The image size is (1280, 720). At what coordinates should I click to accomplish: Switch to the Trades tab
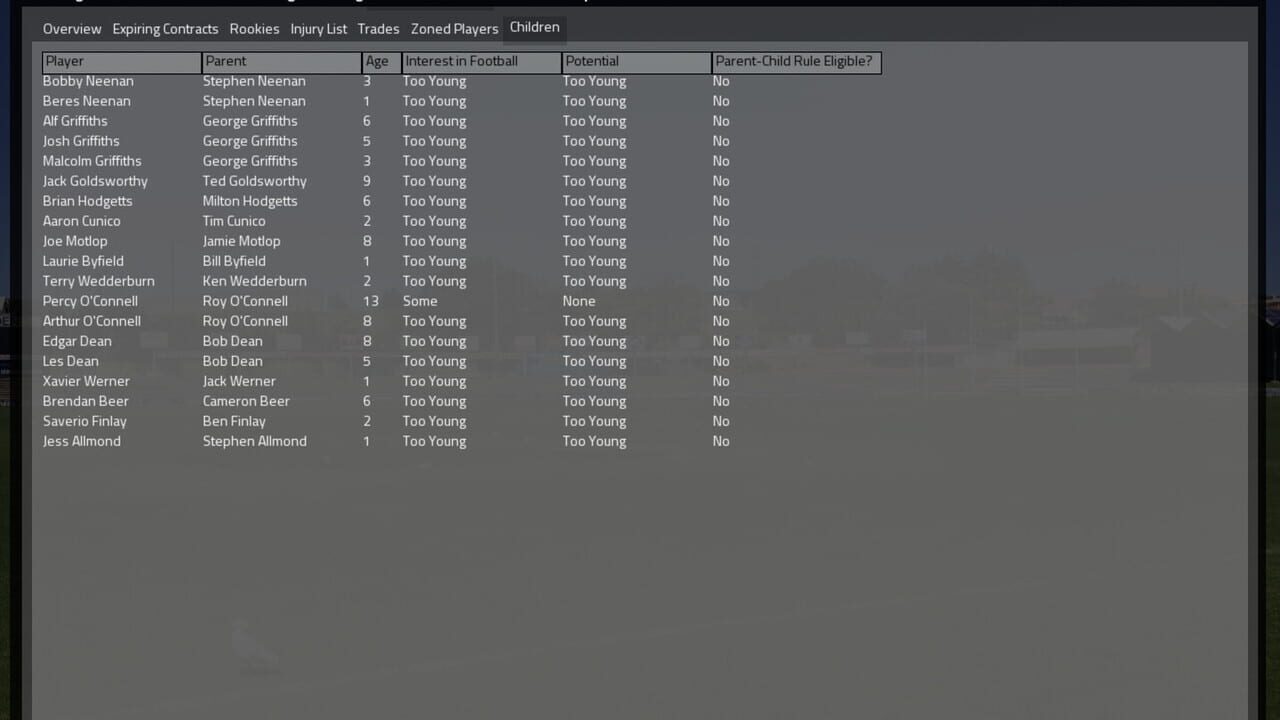[379, 29]
